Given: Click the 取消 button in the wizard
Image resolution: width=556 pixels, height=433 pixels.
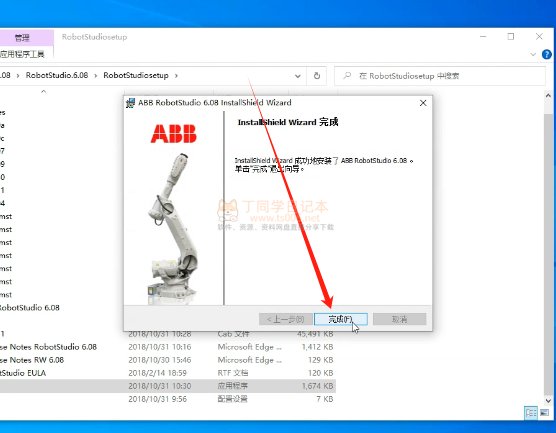Looking at the screenshot, I should point(399,319).
